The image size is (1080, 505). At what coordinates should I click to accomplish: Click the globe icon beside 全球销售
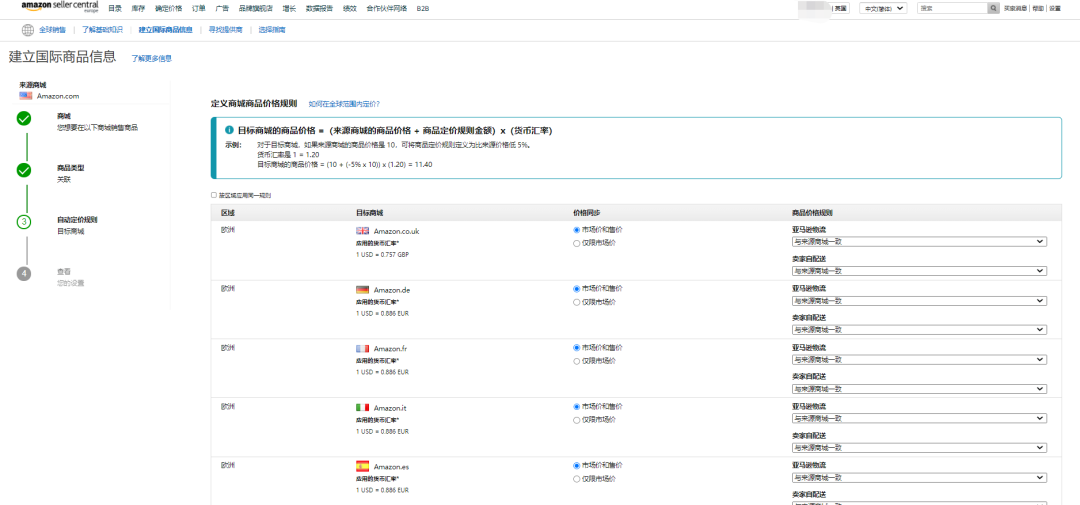coord(28,30)
